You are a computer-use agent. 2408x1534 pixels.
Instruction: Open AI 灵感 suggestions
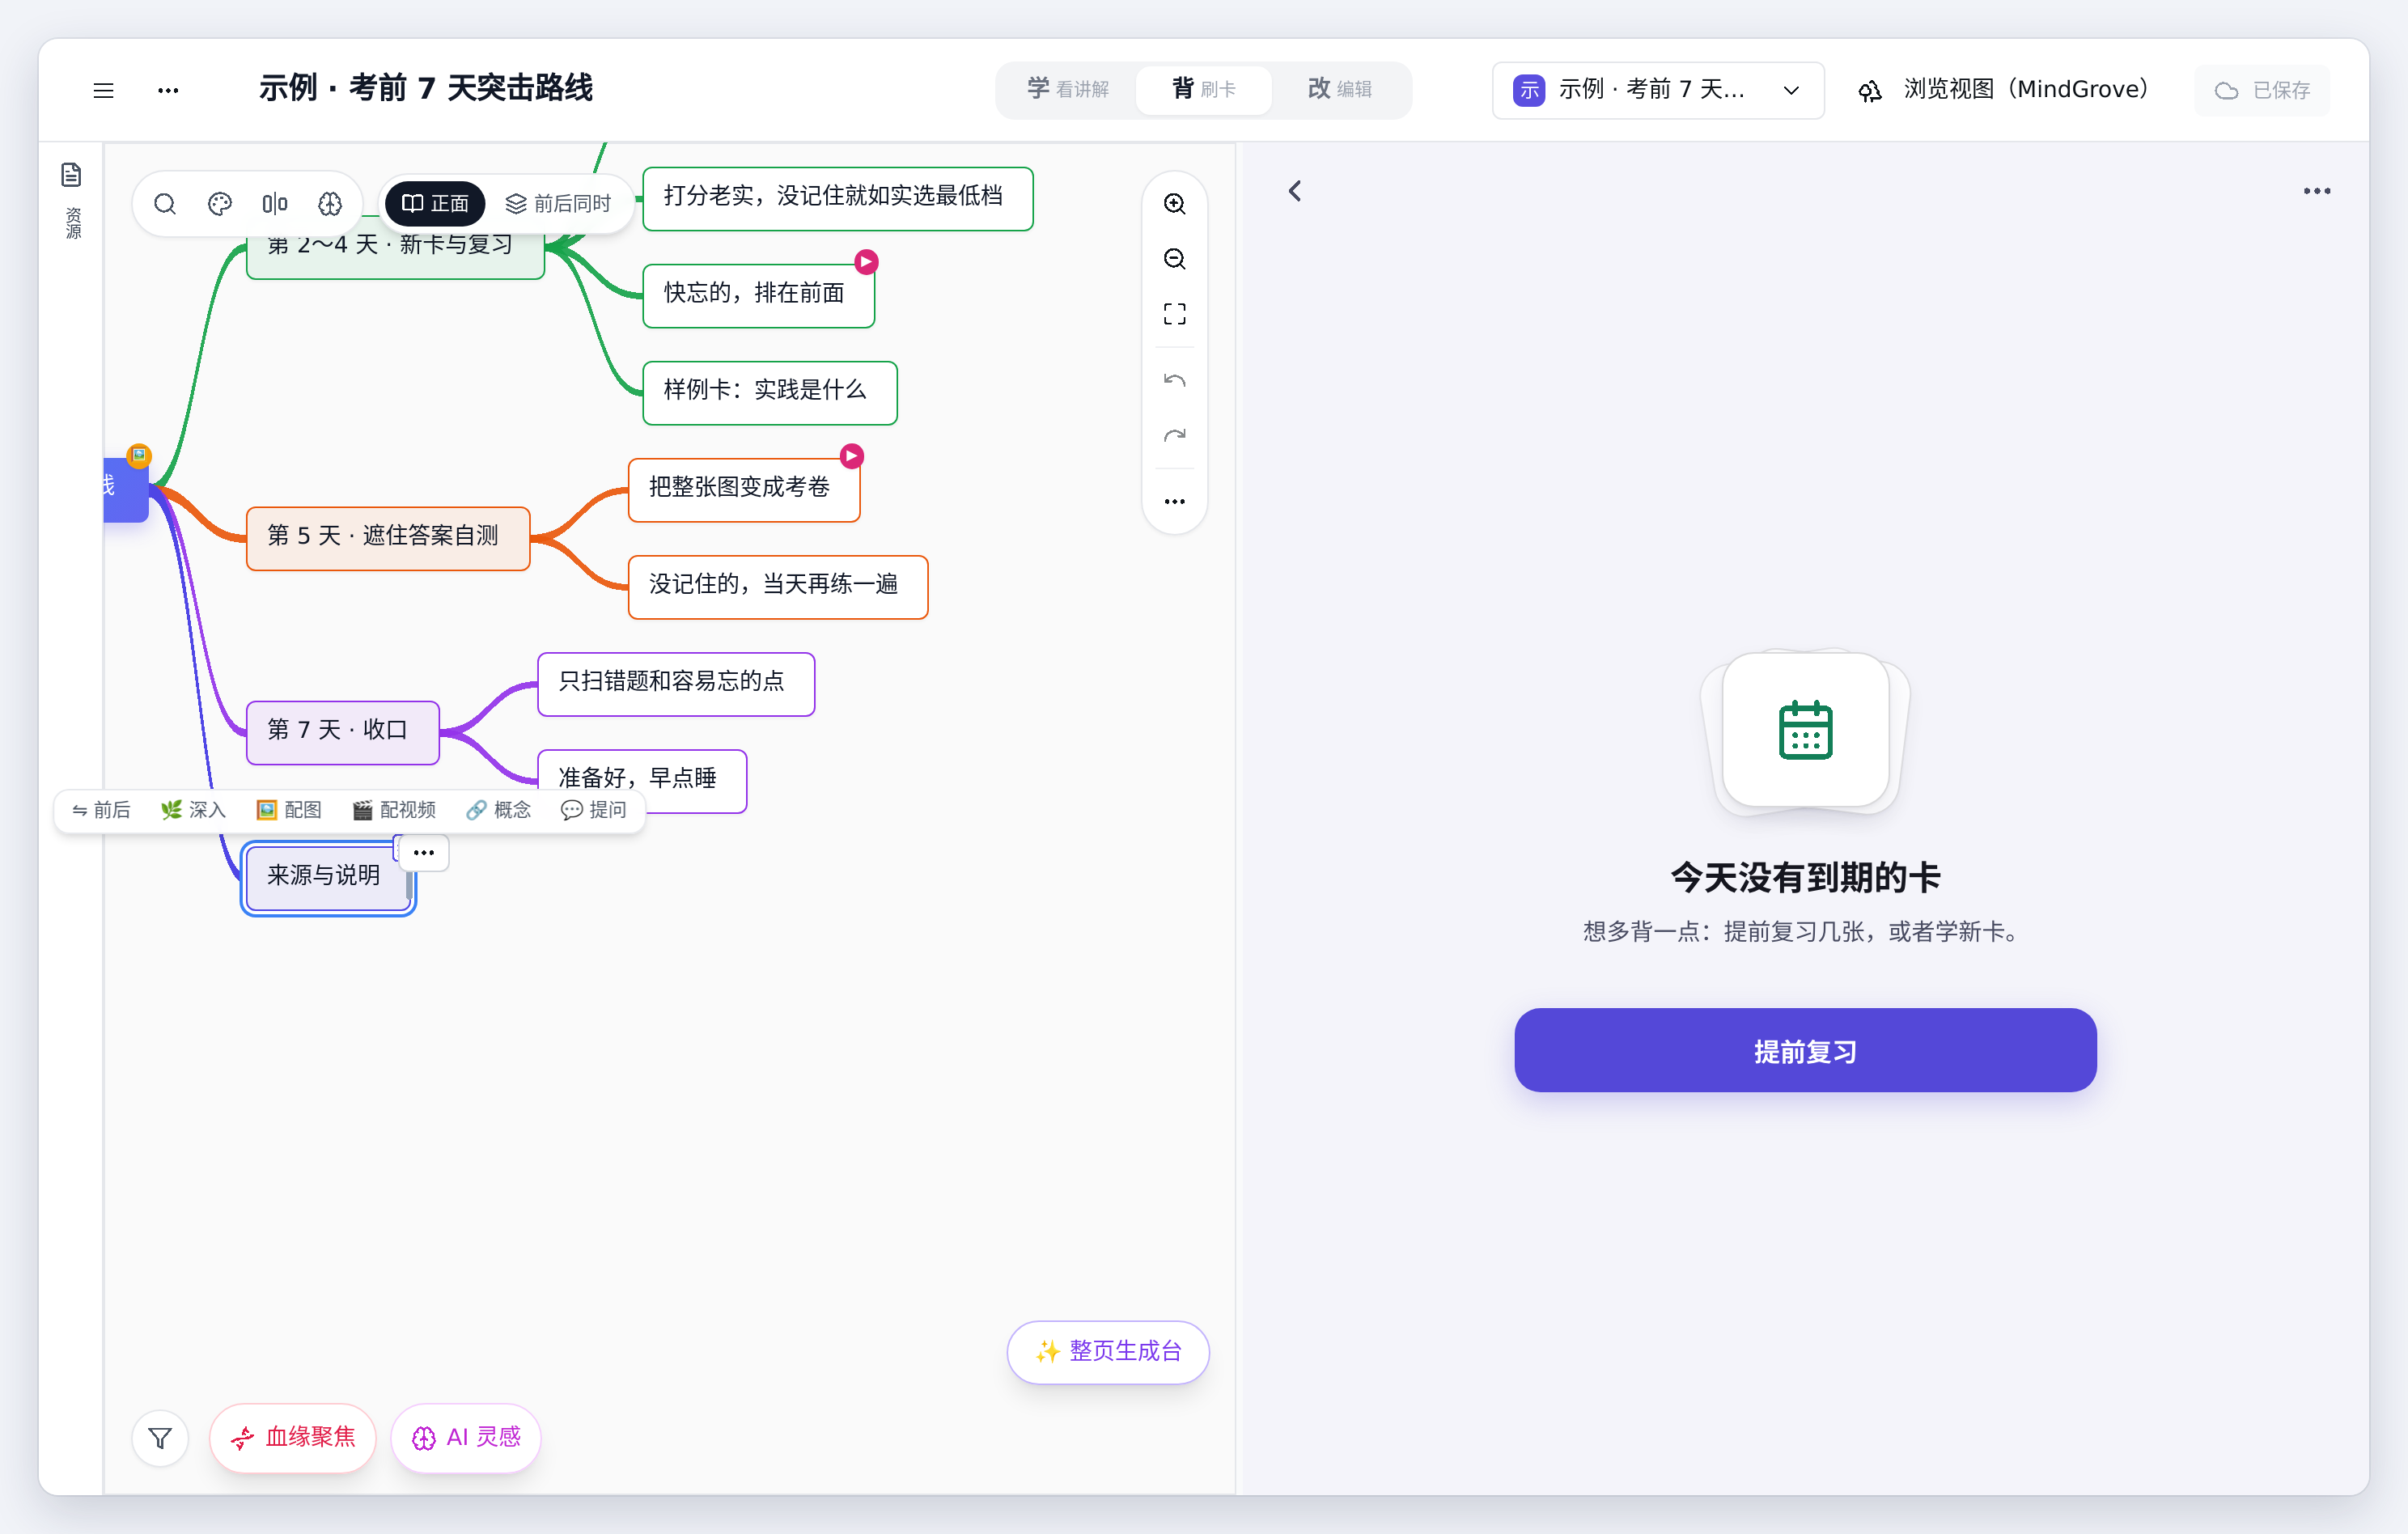tap(466, 1438)
